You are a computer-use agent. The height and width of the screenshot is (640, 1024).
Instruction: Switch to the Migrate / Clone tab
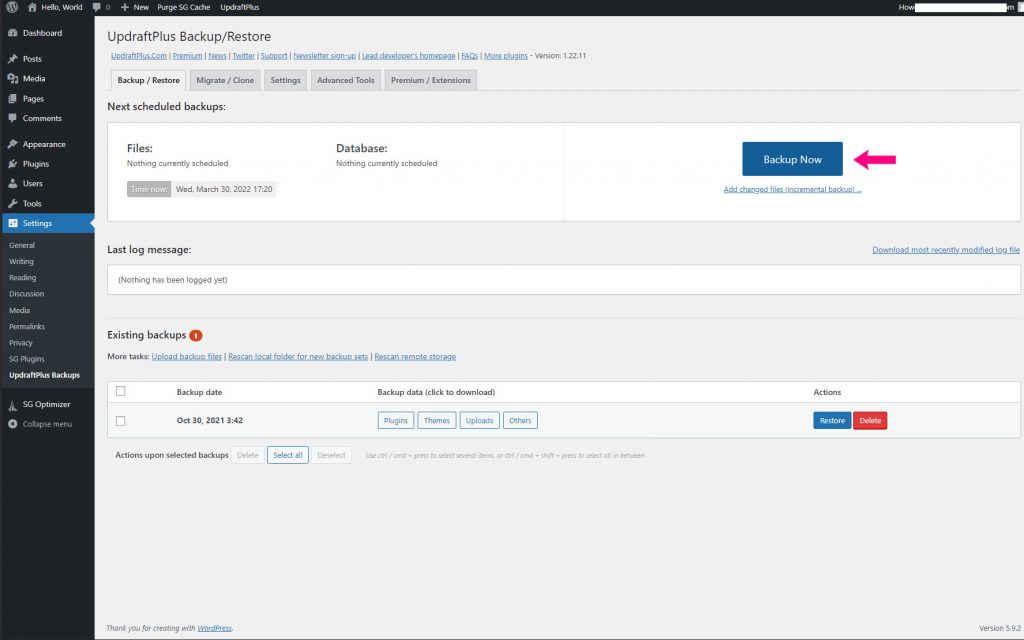225,80
